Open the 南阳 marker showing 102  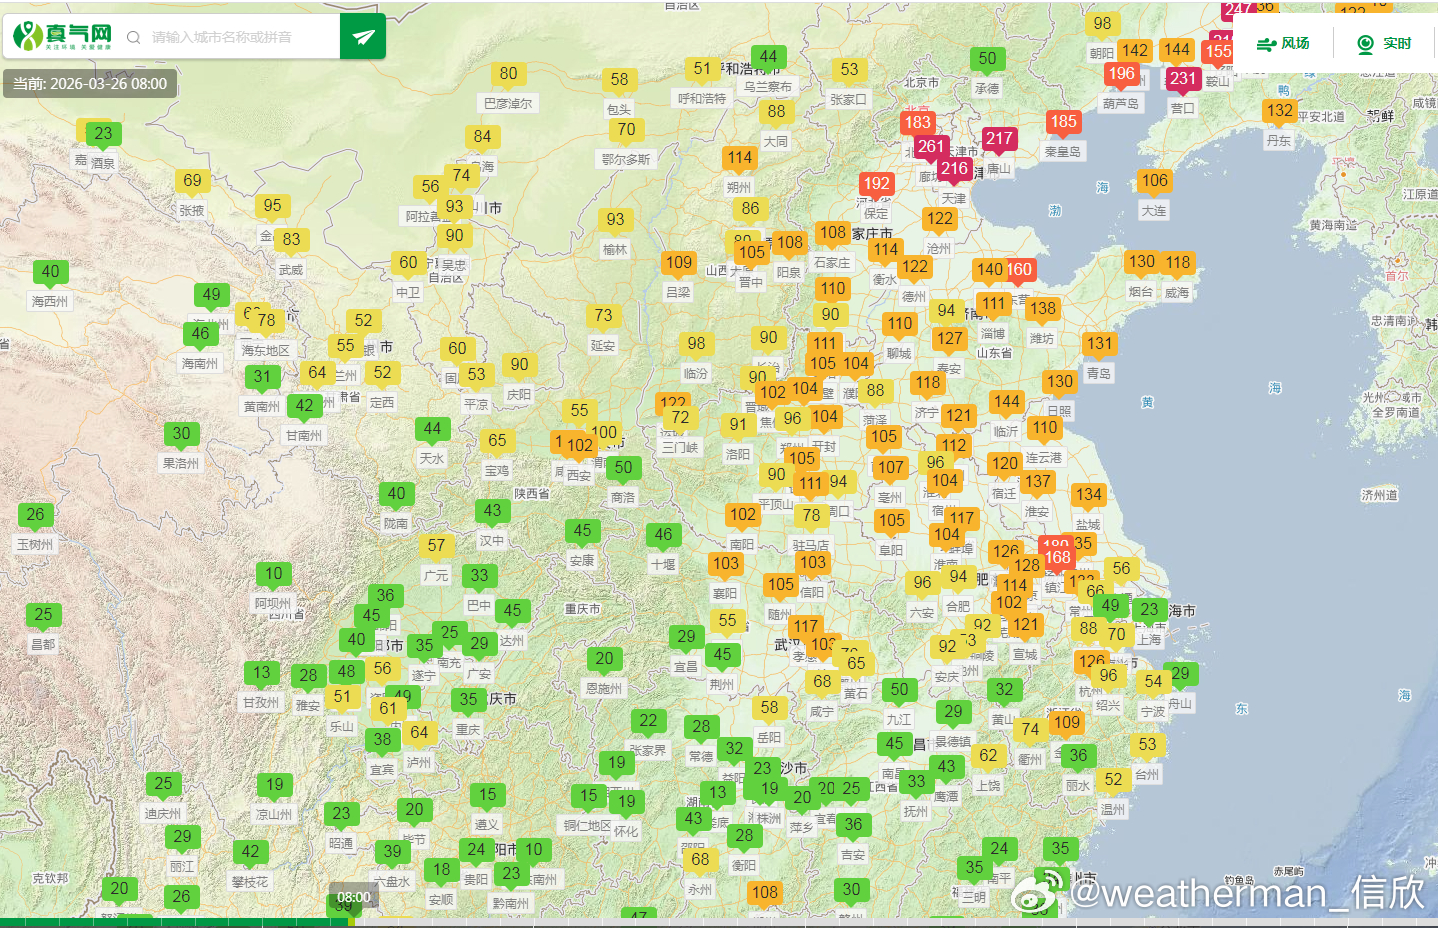pos(742,516)
